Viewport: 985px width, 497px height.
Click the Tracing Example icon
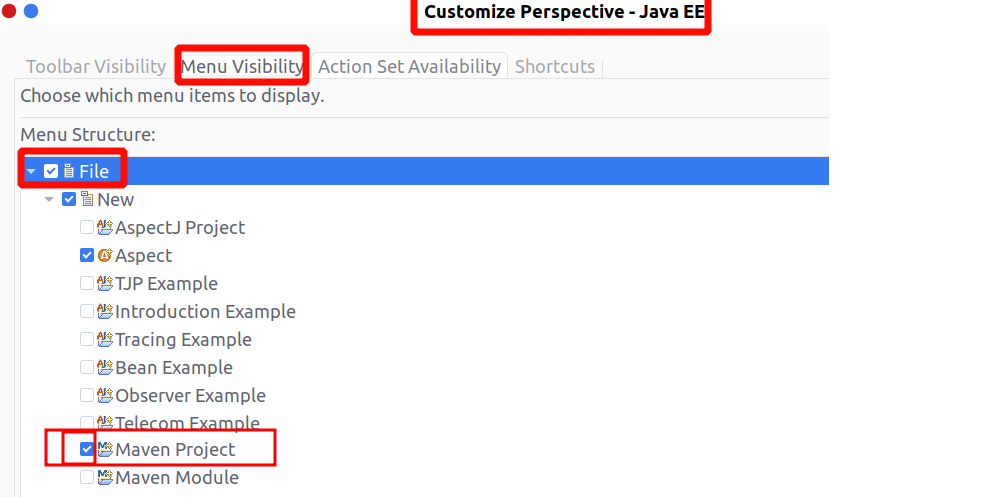tap(105, 340)
